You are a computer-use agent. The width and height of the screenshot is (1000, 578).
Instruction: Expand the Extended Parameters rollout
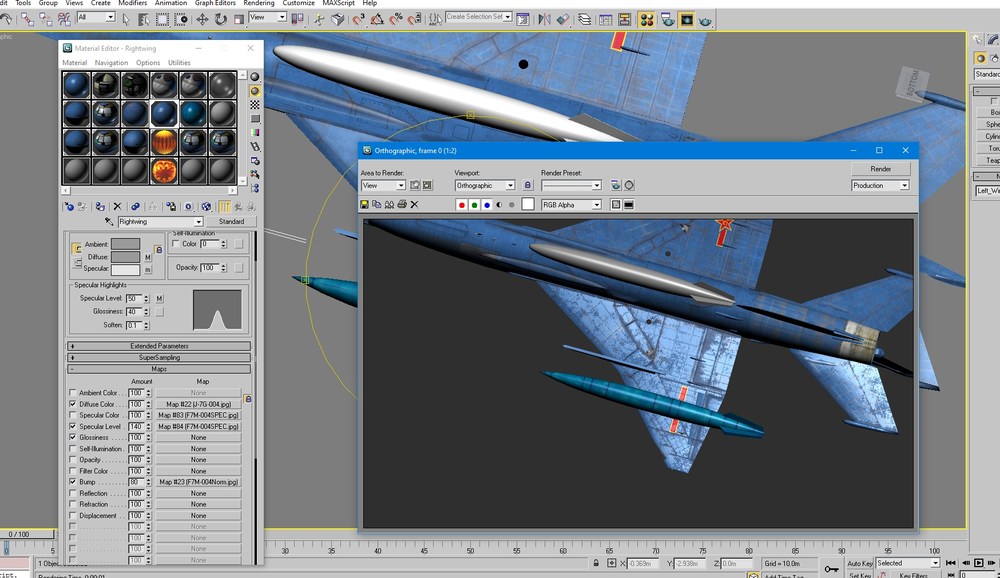tap(159, 346)
